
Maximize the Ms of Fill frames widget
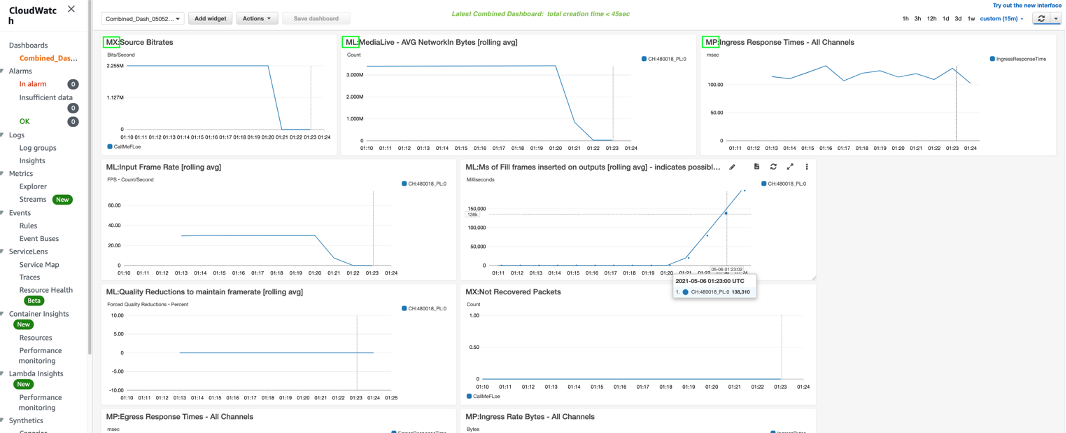coord(790,167)
